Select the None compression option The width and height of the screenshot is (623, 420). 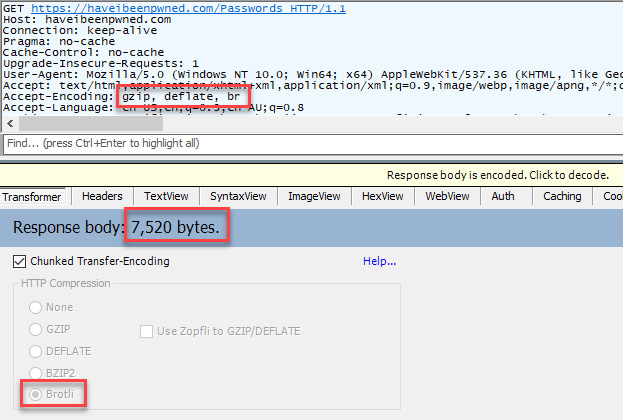(35, 307)
